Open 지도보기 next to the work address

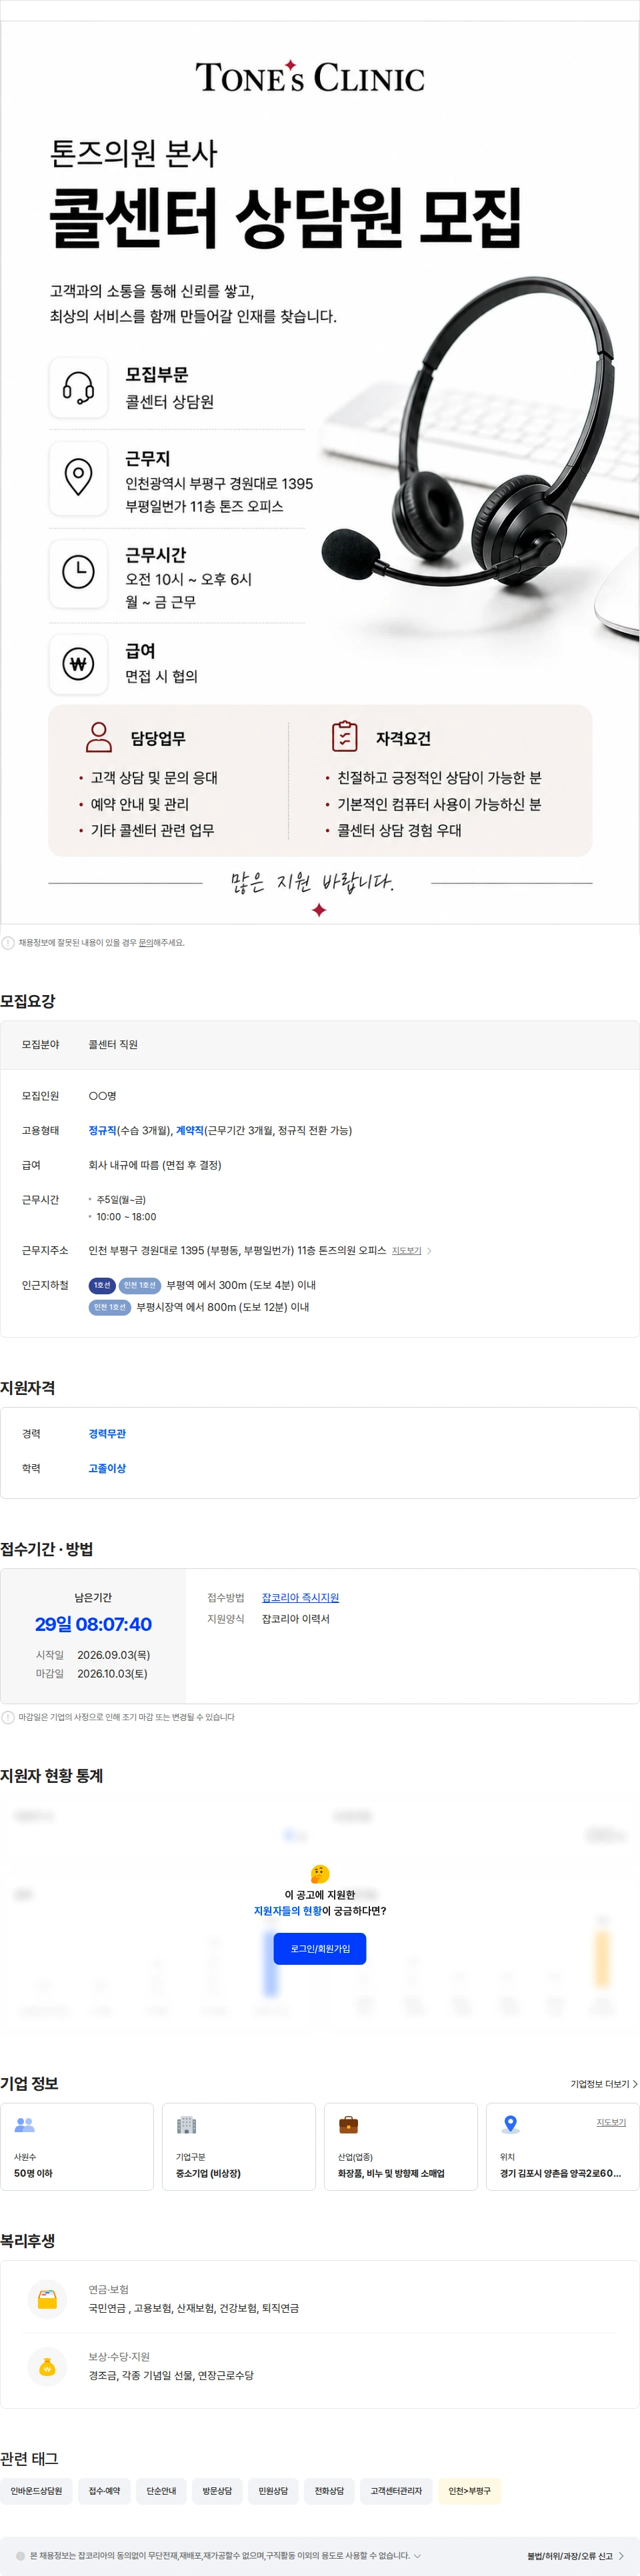pos(406,1251)
